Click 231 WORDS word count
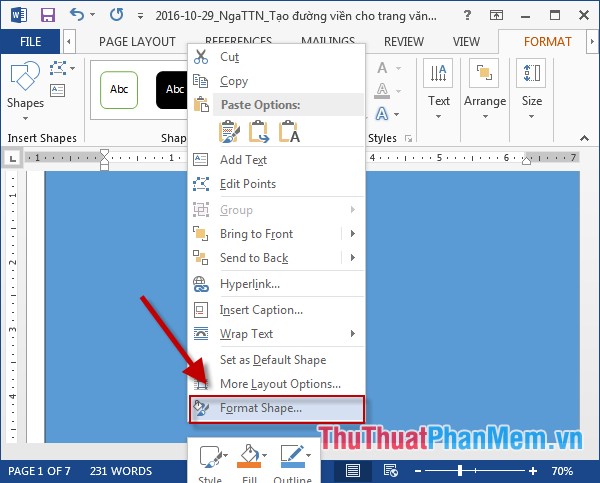This screenshot has height=483, width=600. pyautogui.click(x=121, y=471)
